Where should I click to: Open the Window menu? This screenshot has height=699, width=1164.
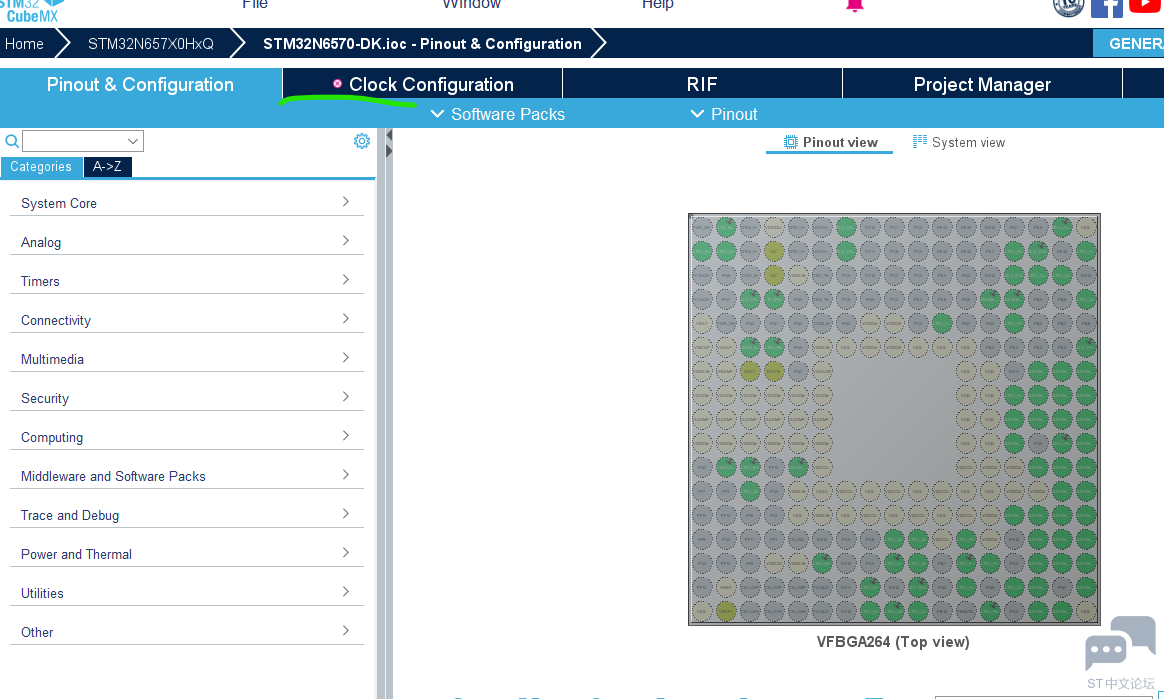(471, 4)
